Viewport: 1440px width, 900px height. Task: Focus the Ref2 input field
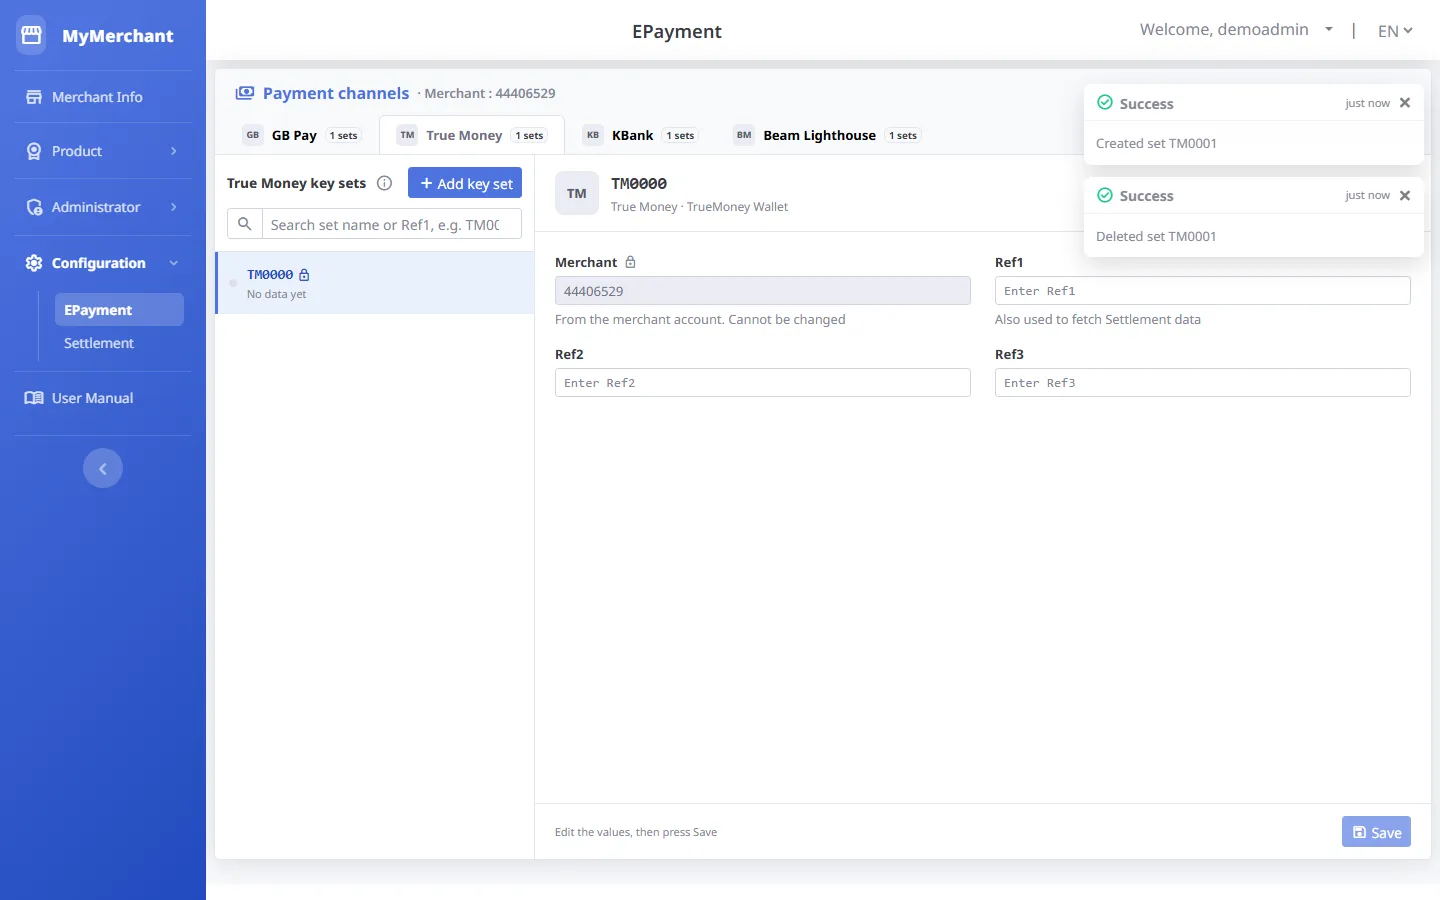tap(763, 383)
